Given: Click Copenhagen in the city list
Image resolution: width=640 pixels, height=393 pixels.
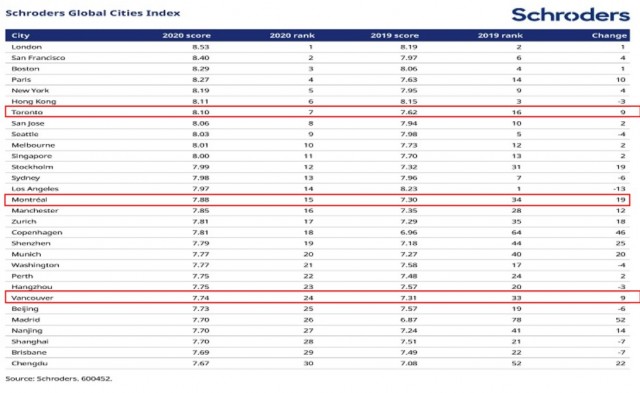Looking at the screenshot, I should 37,232.
